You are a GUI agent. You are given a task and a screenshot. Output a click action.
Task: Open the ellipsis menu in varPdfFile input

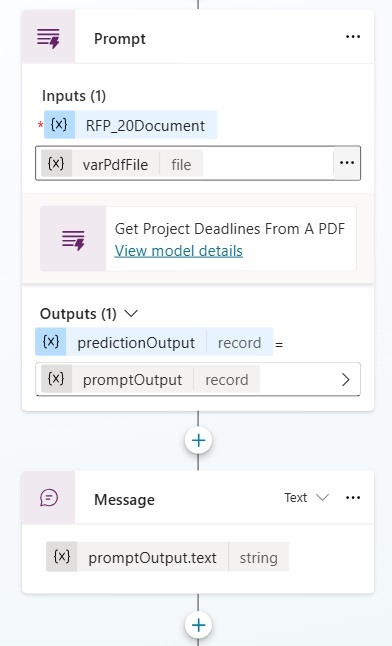[347, 163]
